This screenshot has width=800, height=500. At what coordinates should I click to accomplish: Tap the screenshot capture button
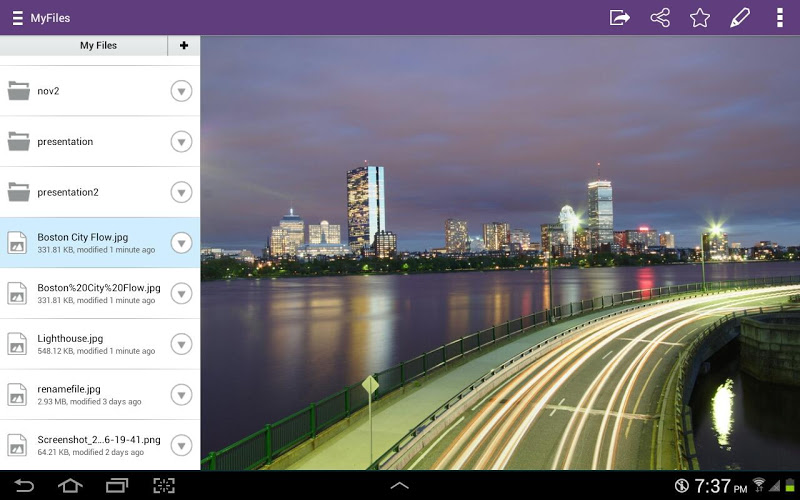click(164, 485)
